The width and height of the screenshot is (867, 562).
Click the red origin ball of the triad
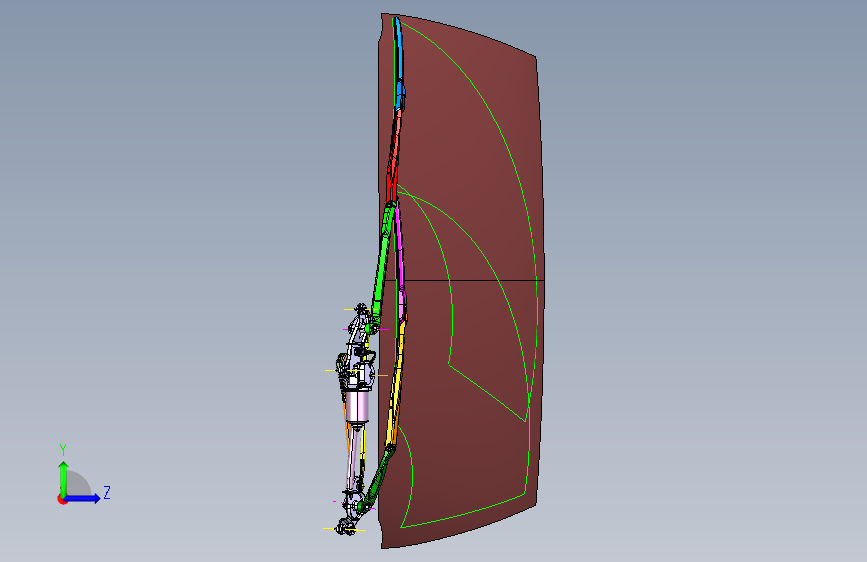tap(62, 499)
